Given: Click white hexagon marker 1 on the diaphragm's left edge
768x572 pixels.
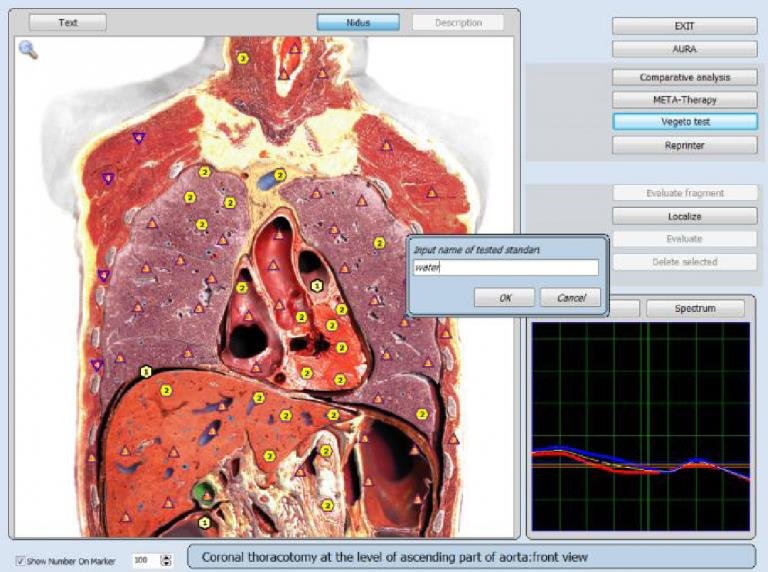Looking at the screenshot, I should pos(145,371).
